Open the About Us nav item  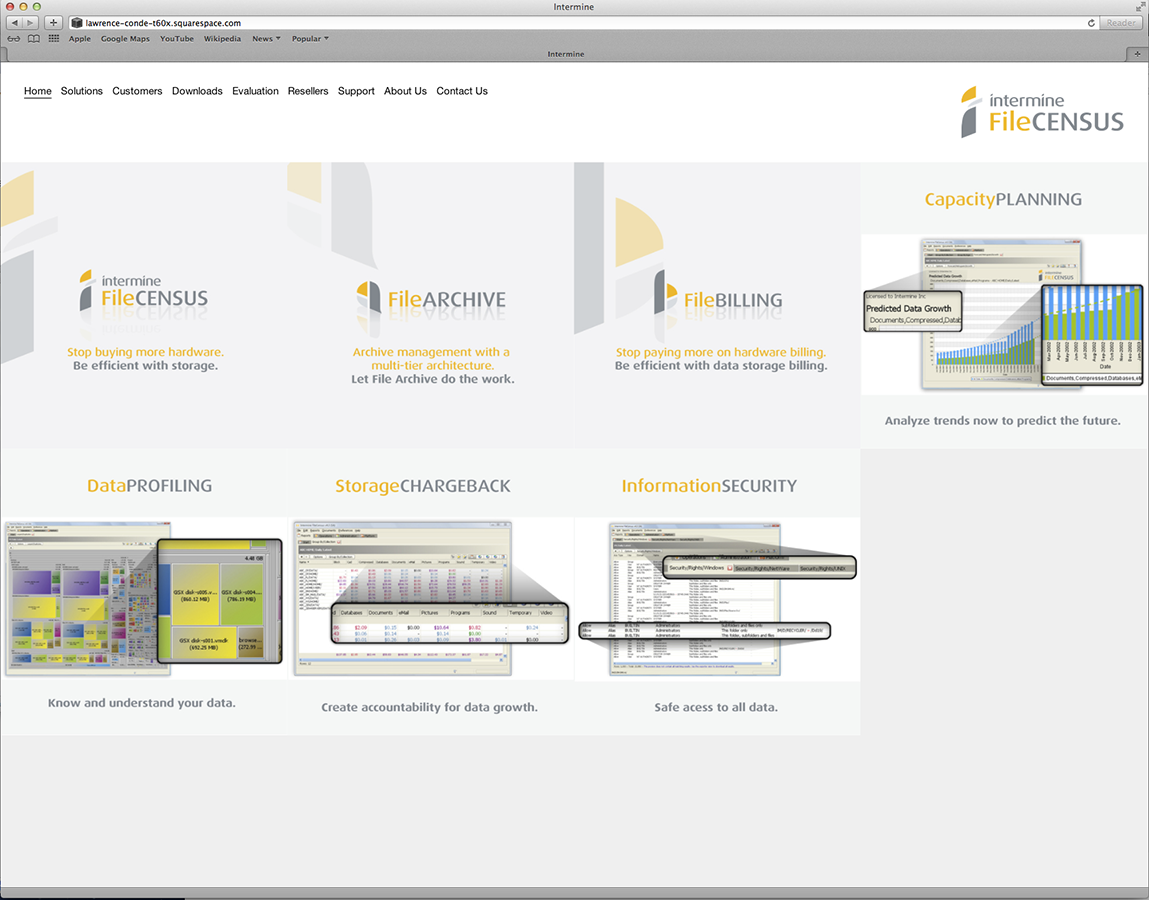point(405,91)
